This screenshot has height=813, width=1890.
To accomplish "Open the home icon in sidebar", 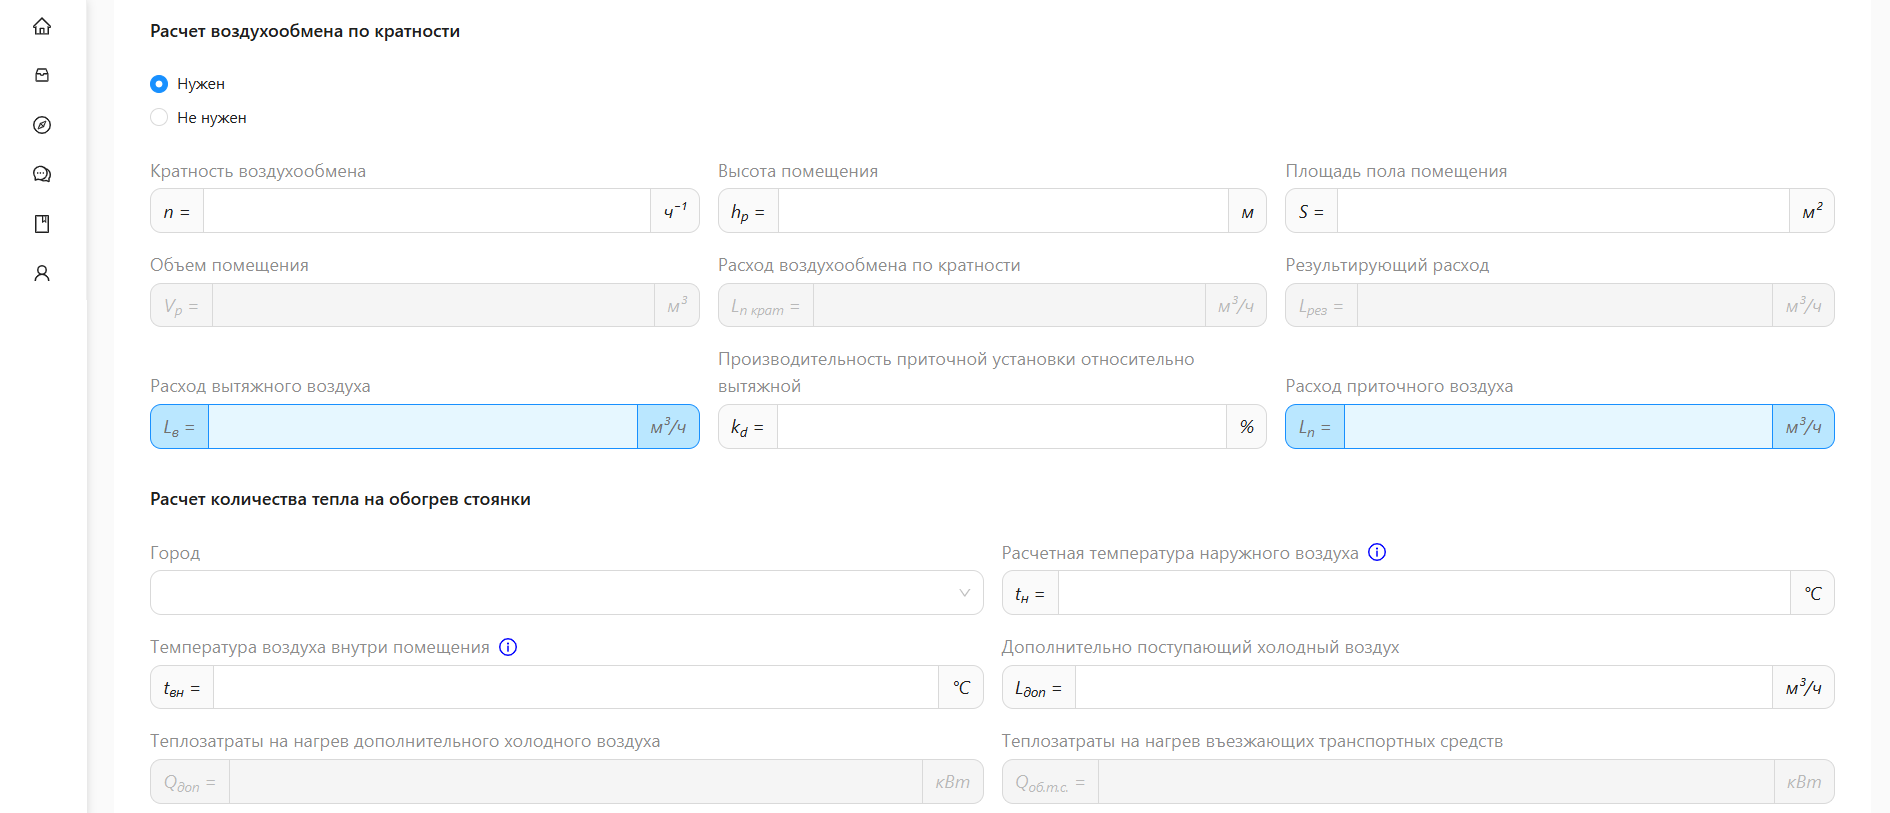I will point(42,26).
